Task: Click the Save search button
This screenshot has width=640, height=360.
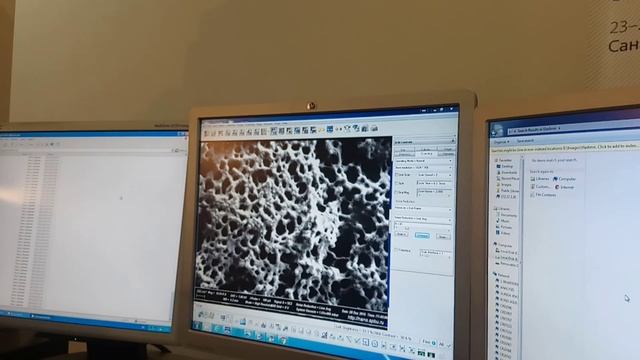Action: click(x=525, y=140)
